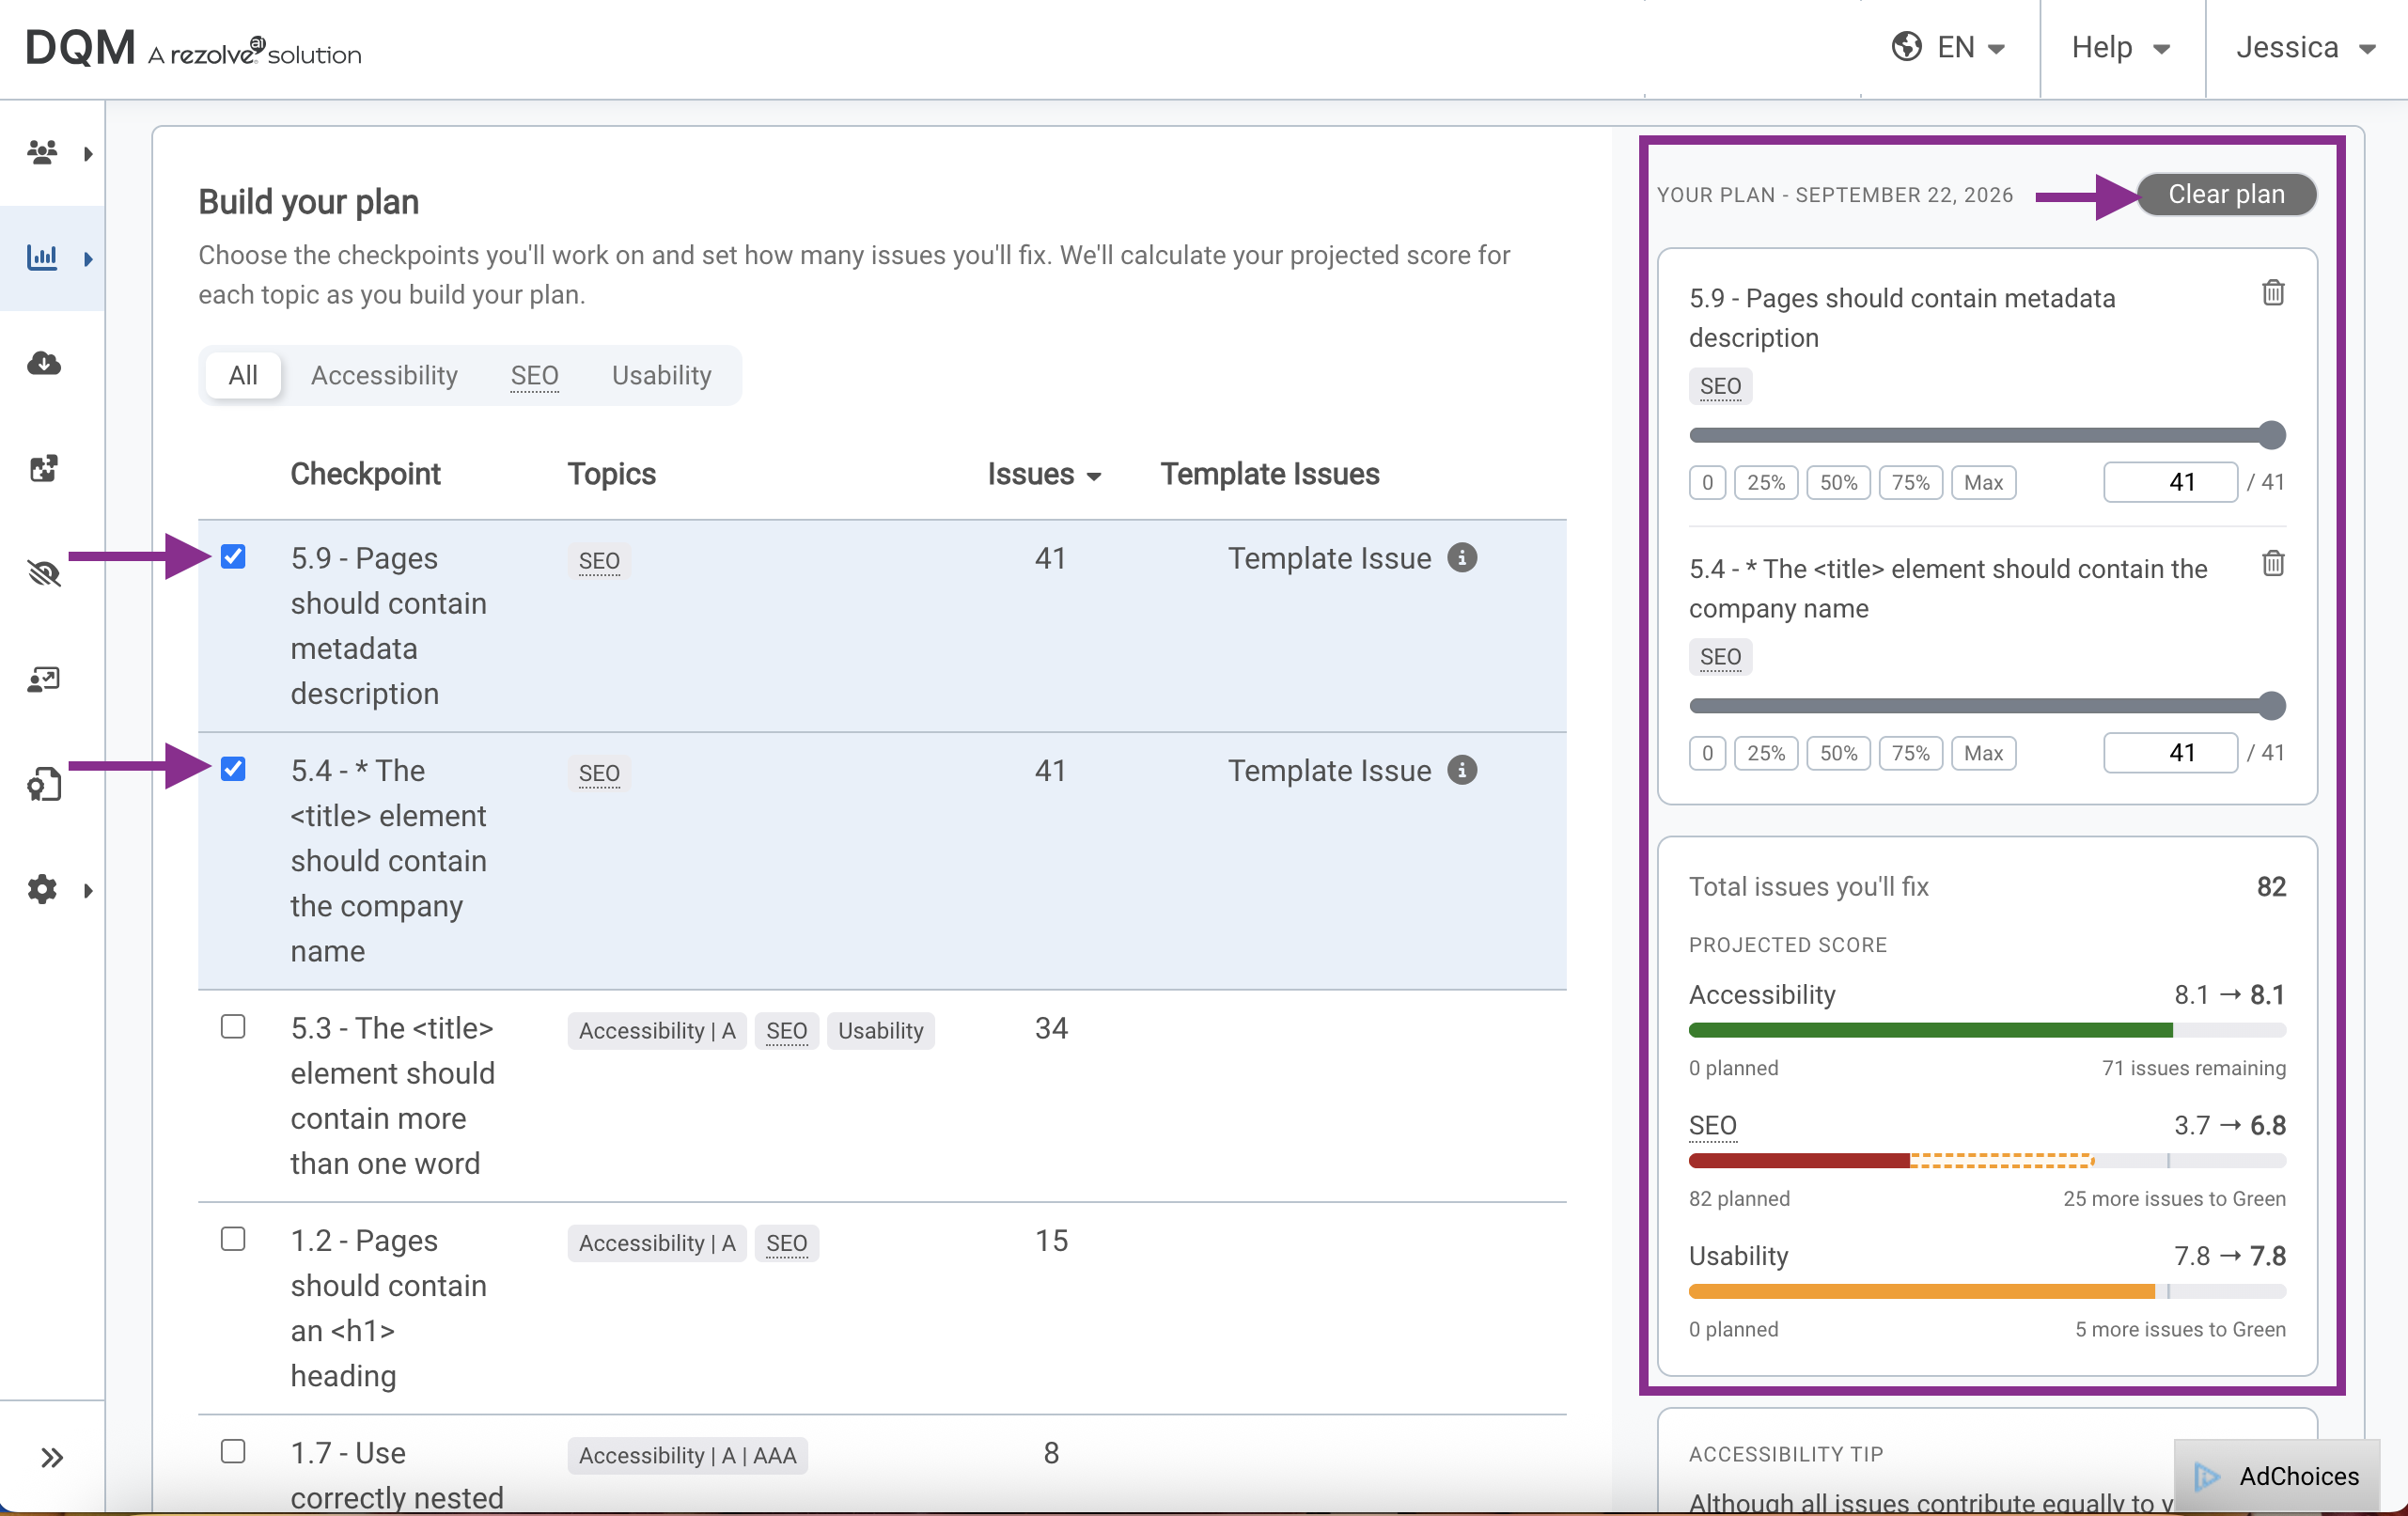Remove checkpoint 5.4 using its trash icon
Screen dimensions: 2408x1516
coord(2272,564)
